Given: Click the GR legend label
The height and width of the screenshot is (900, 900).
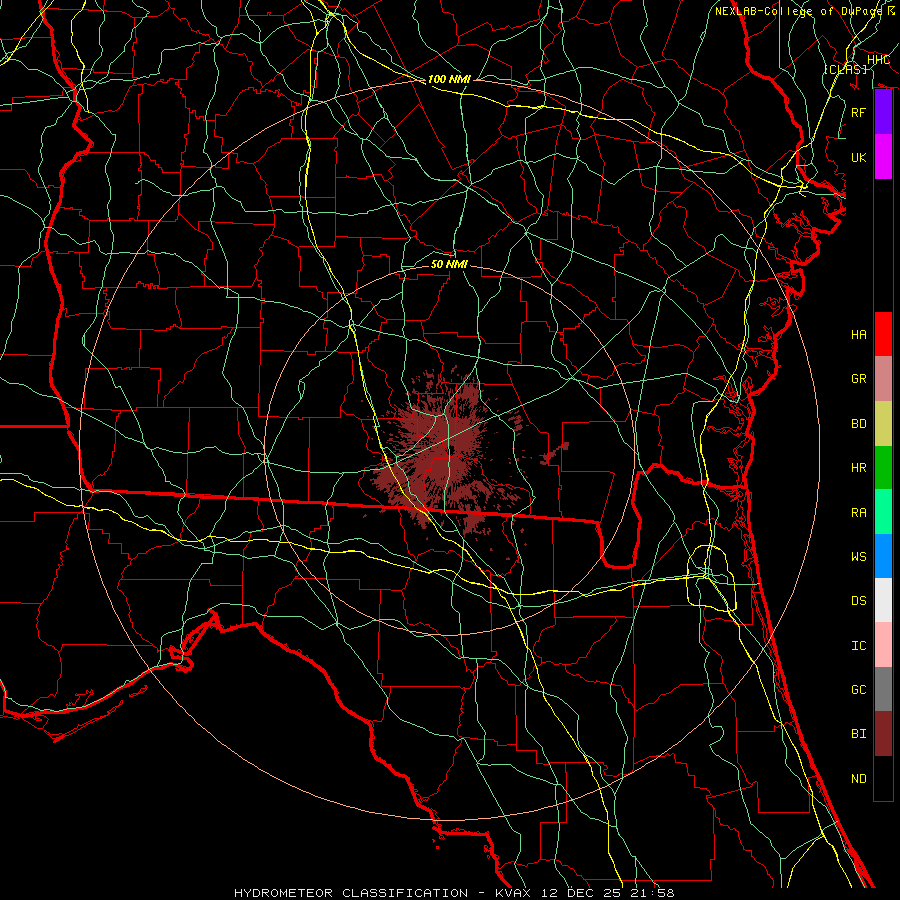Looking at the screenshot, I should coord(859,379).
